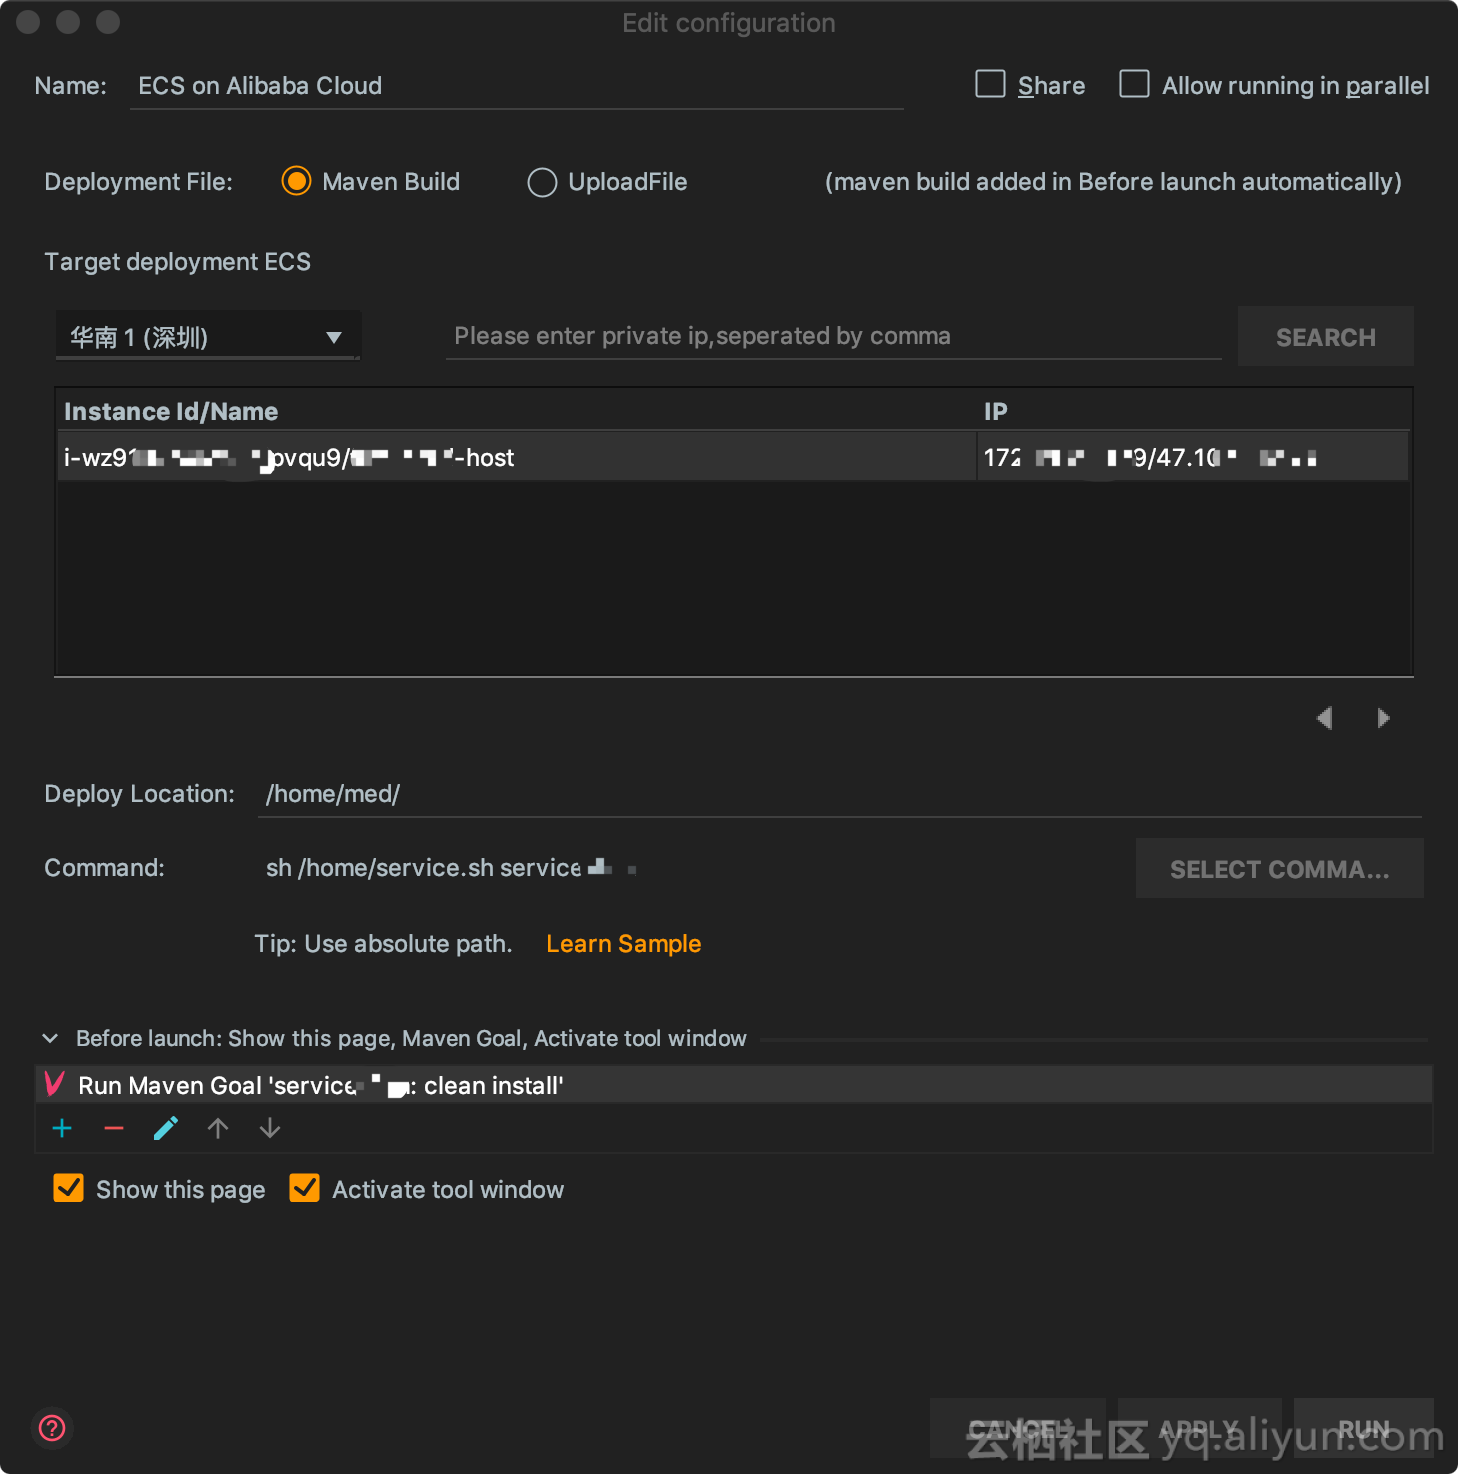Collapse the Before launch section

click(x=50, y=1038)
